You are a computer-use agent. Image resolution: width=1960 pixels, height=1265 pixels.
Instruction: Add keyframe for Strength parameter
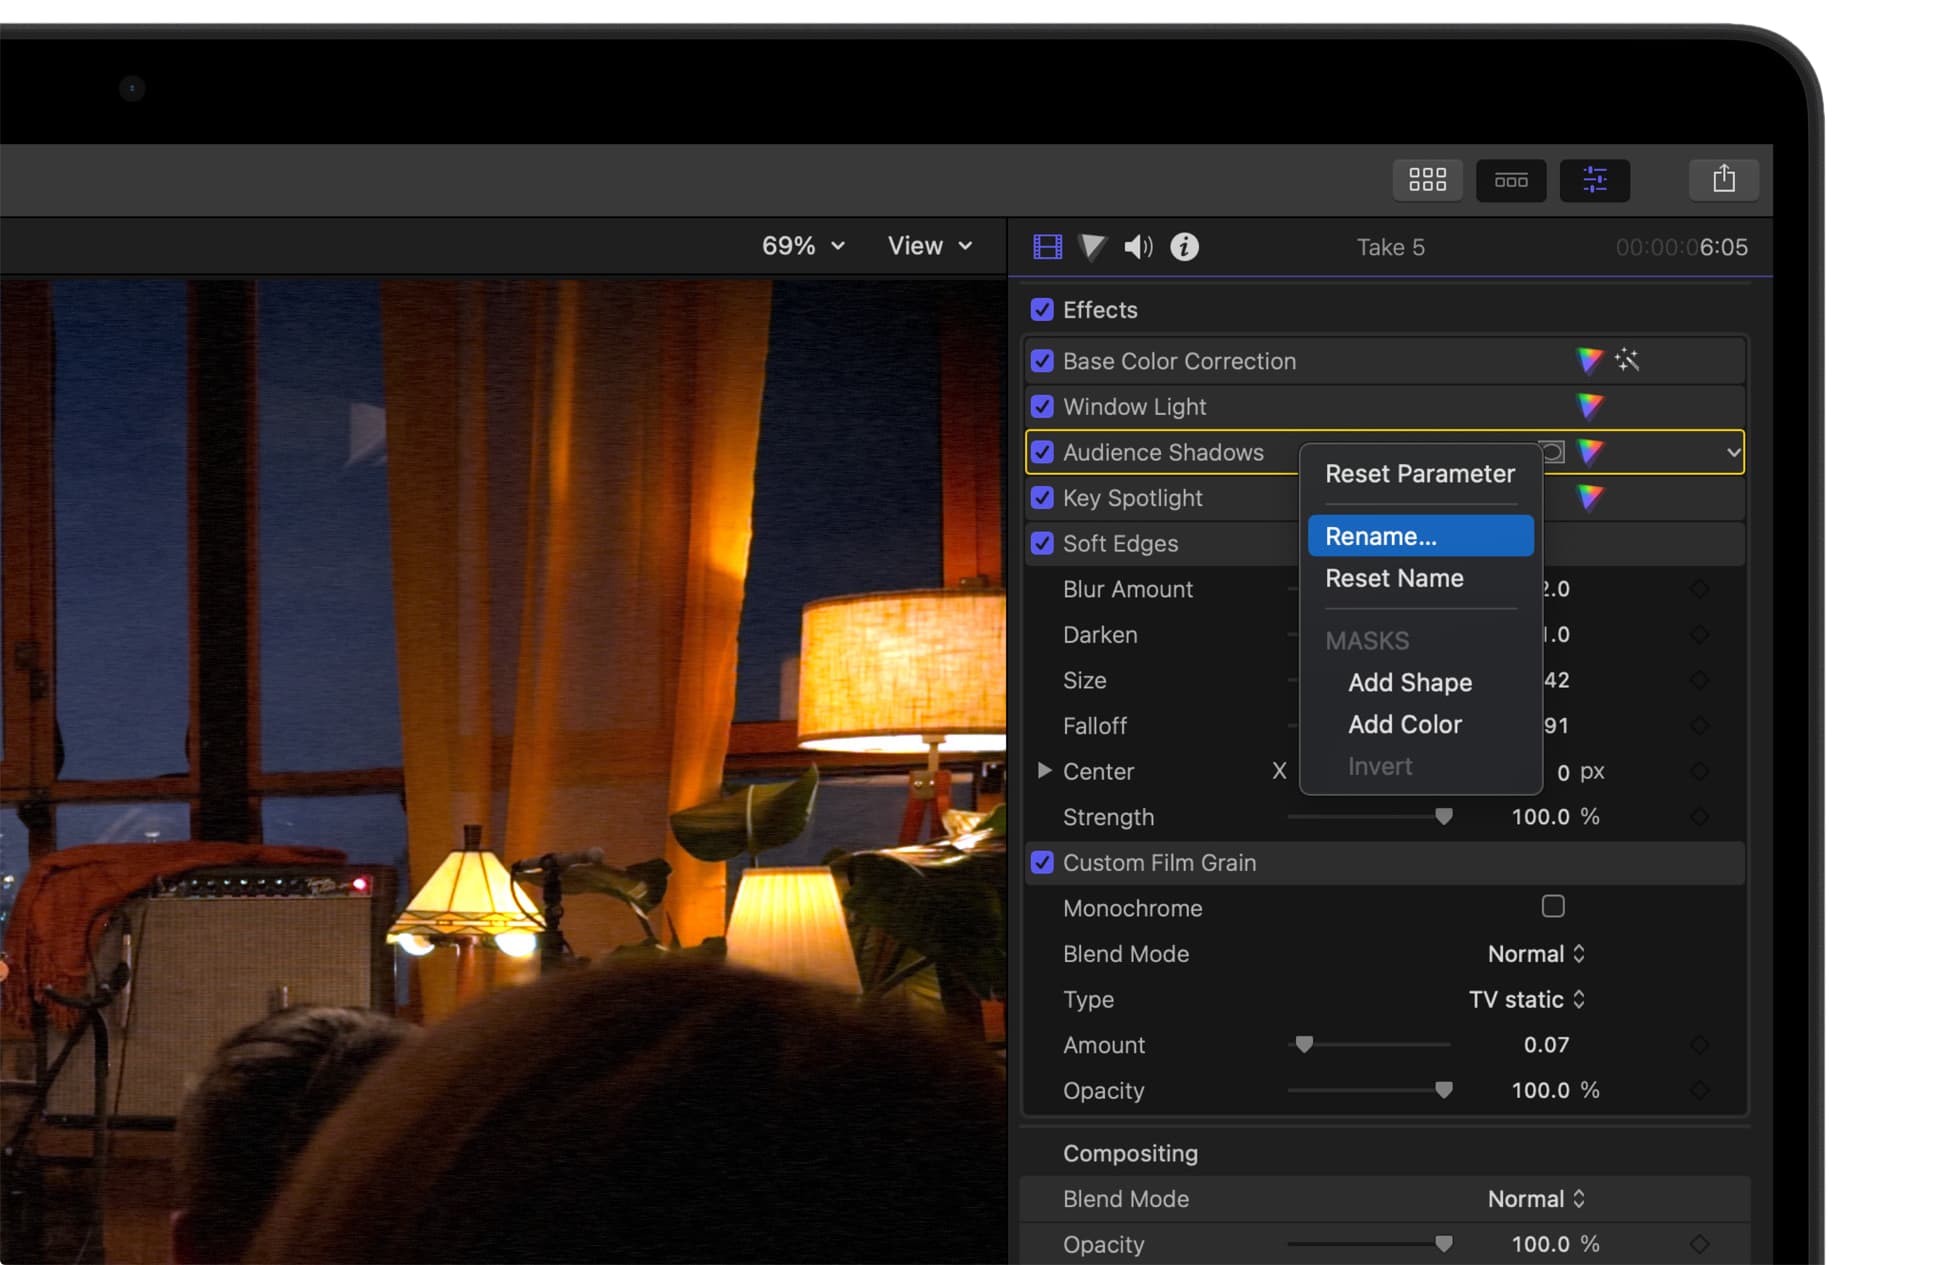coord(1699,817)
